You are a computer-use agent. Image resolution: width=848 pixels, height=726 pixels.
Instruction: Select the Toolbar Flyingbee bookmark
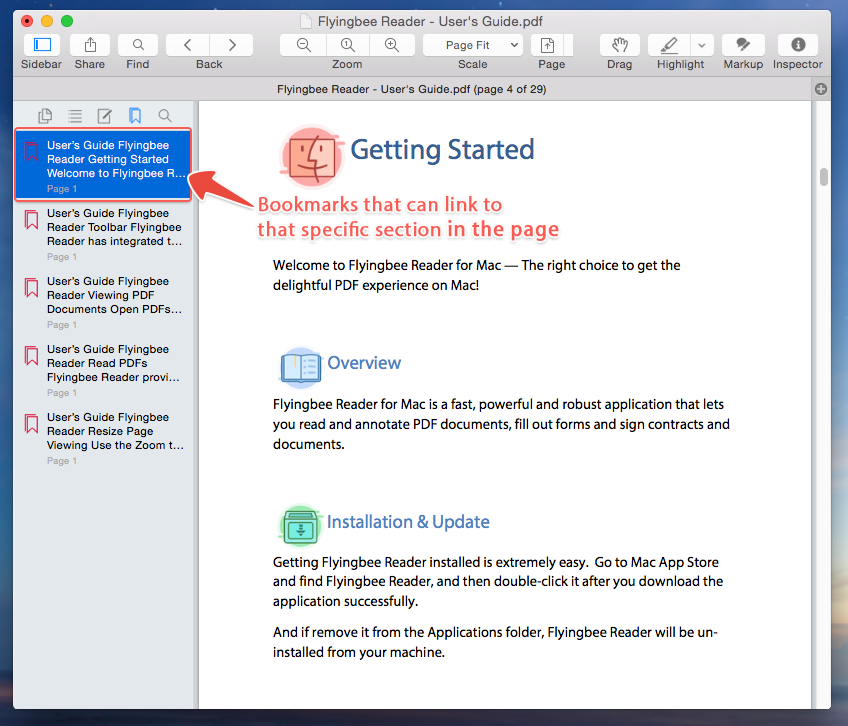click(103, 234)
